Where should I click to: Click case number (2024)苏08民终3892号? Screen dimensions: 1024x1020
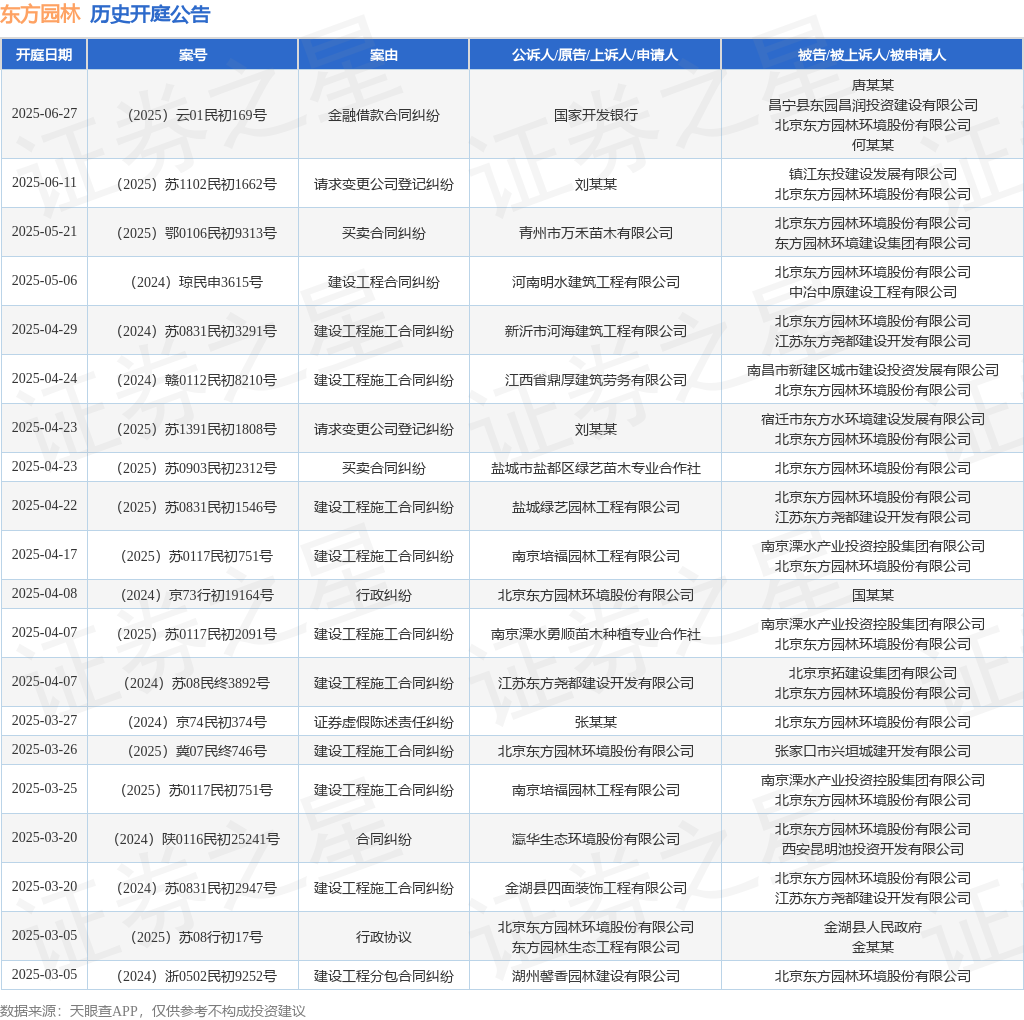click(x=197, y=684)
